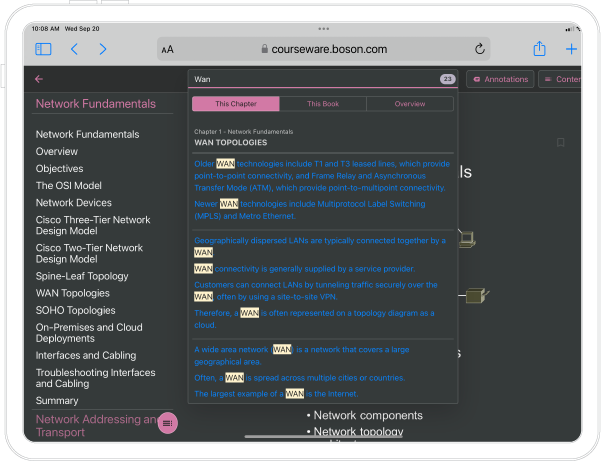
Task: Switch to the Overview search tab
Action: [410, 104]
